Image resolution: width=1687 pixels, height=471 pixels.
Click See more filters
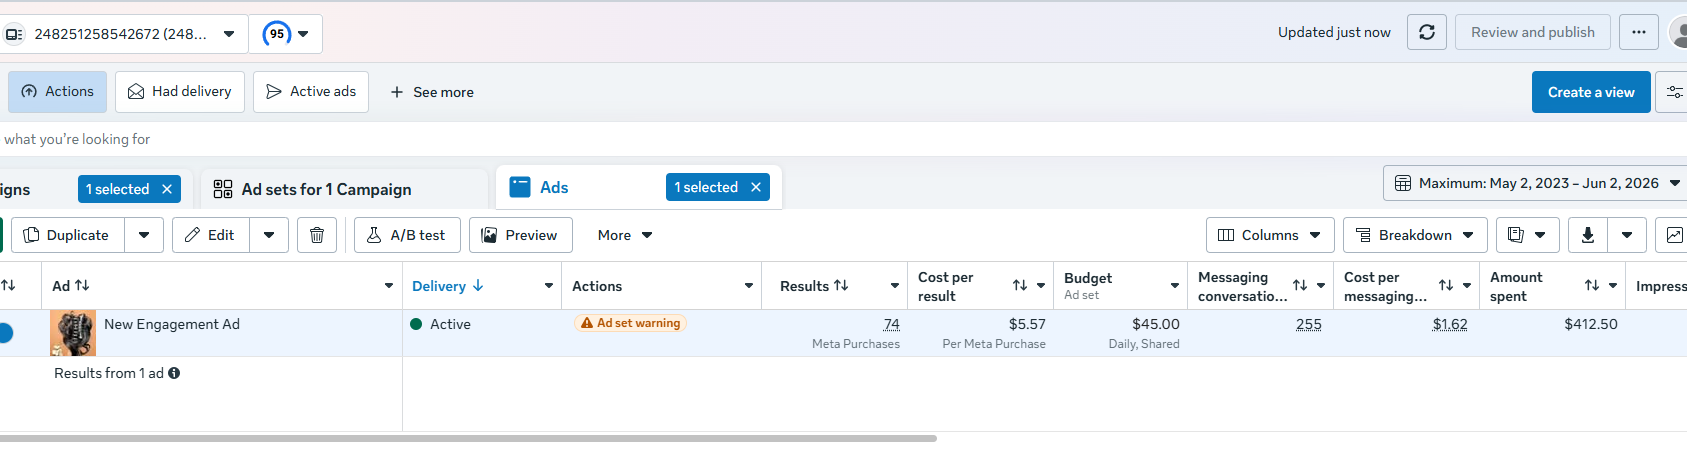point(432,92)
